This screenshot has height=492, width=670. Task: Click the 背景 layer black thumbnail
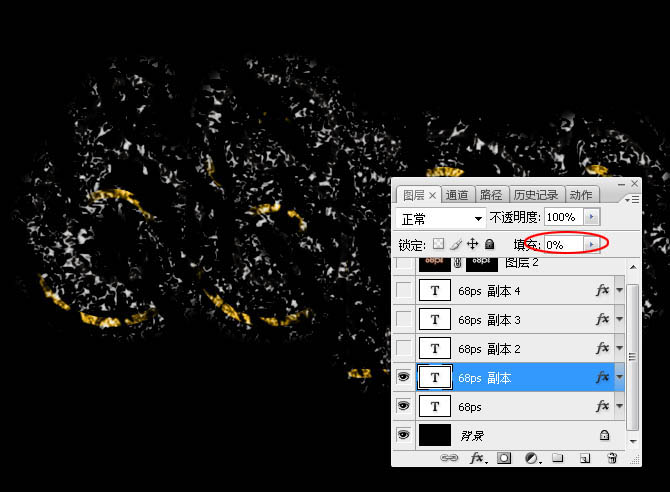(x=435, y=435)
